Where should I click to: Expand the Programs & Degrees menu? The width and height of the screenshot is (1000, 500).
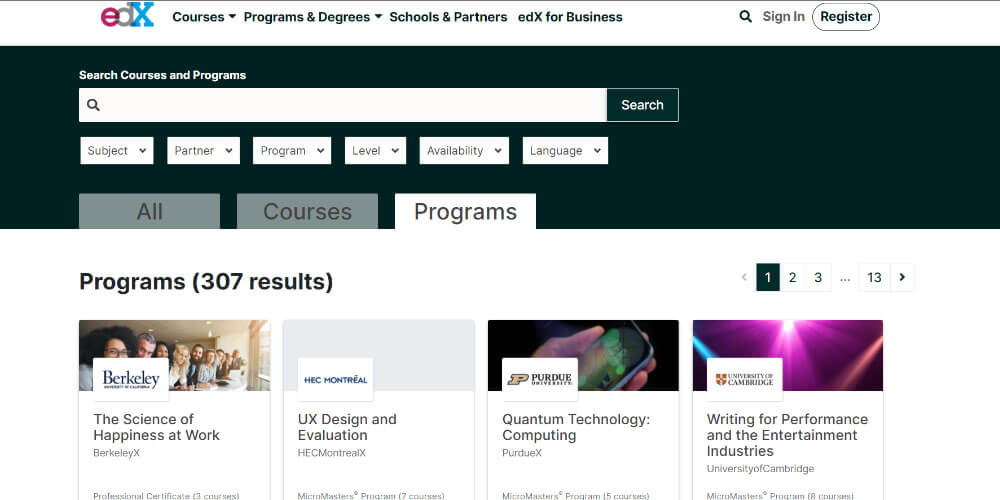click(313, 17)
